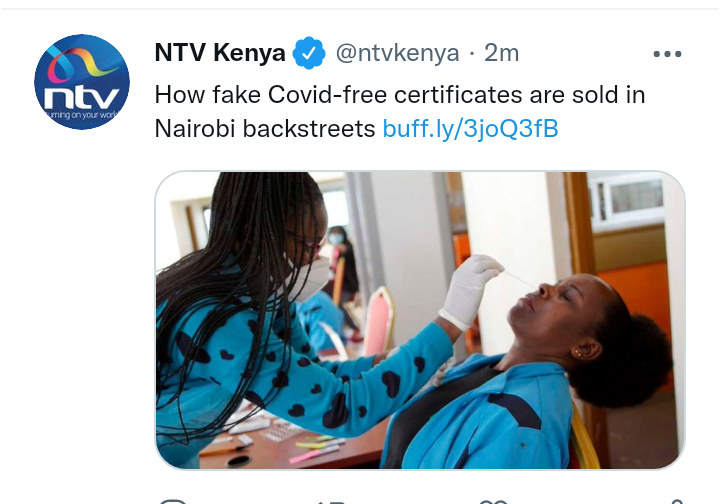
Task: Click the share icon below the tweet
Action: (x=676, y=501)
